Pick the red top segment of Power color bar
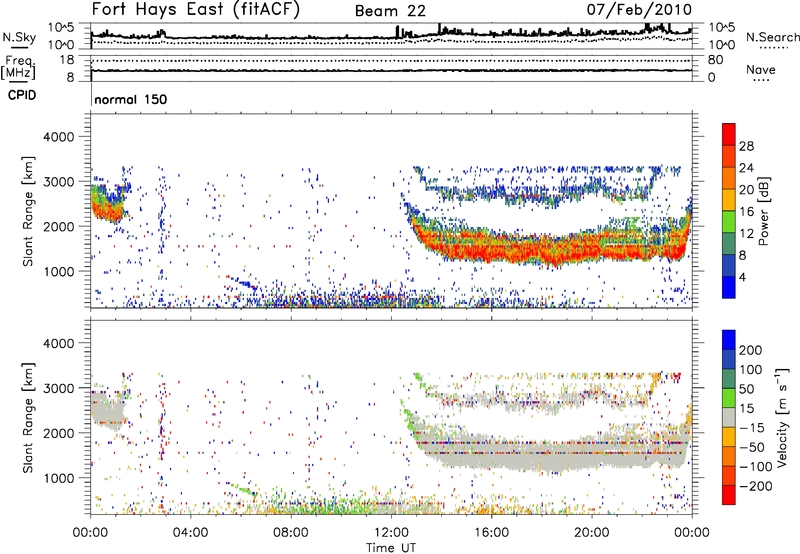The height and width of the screenshot is (554, 800). point(729,134)
